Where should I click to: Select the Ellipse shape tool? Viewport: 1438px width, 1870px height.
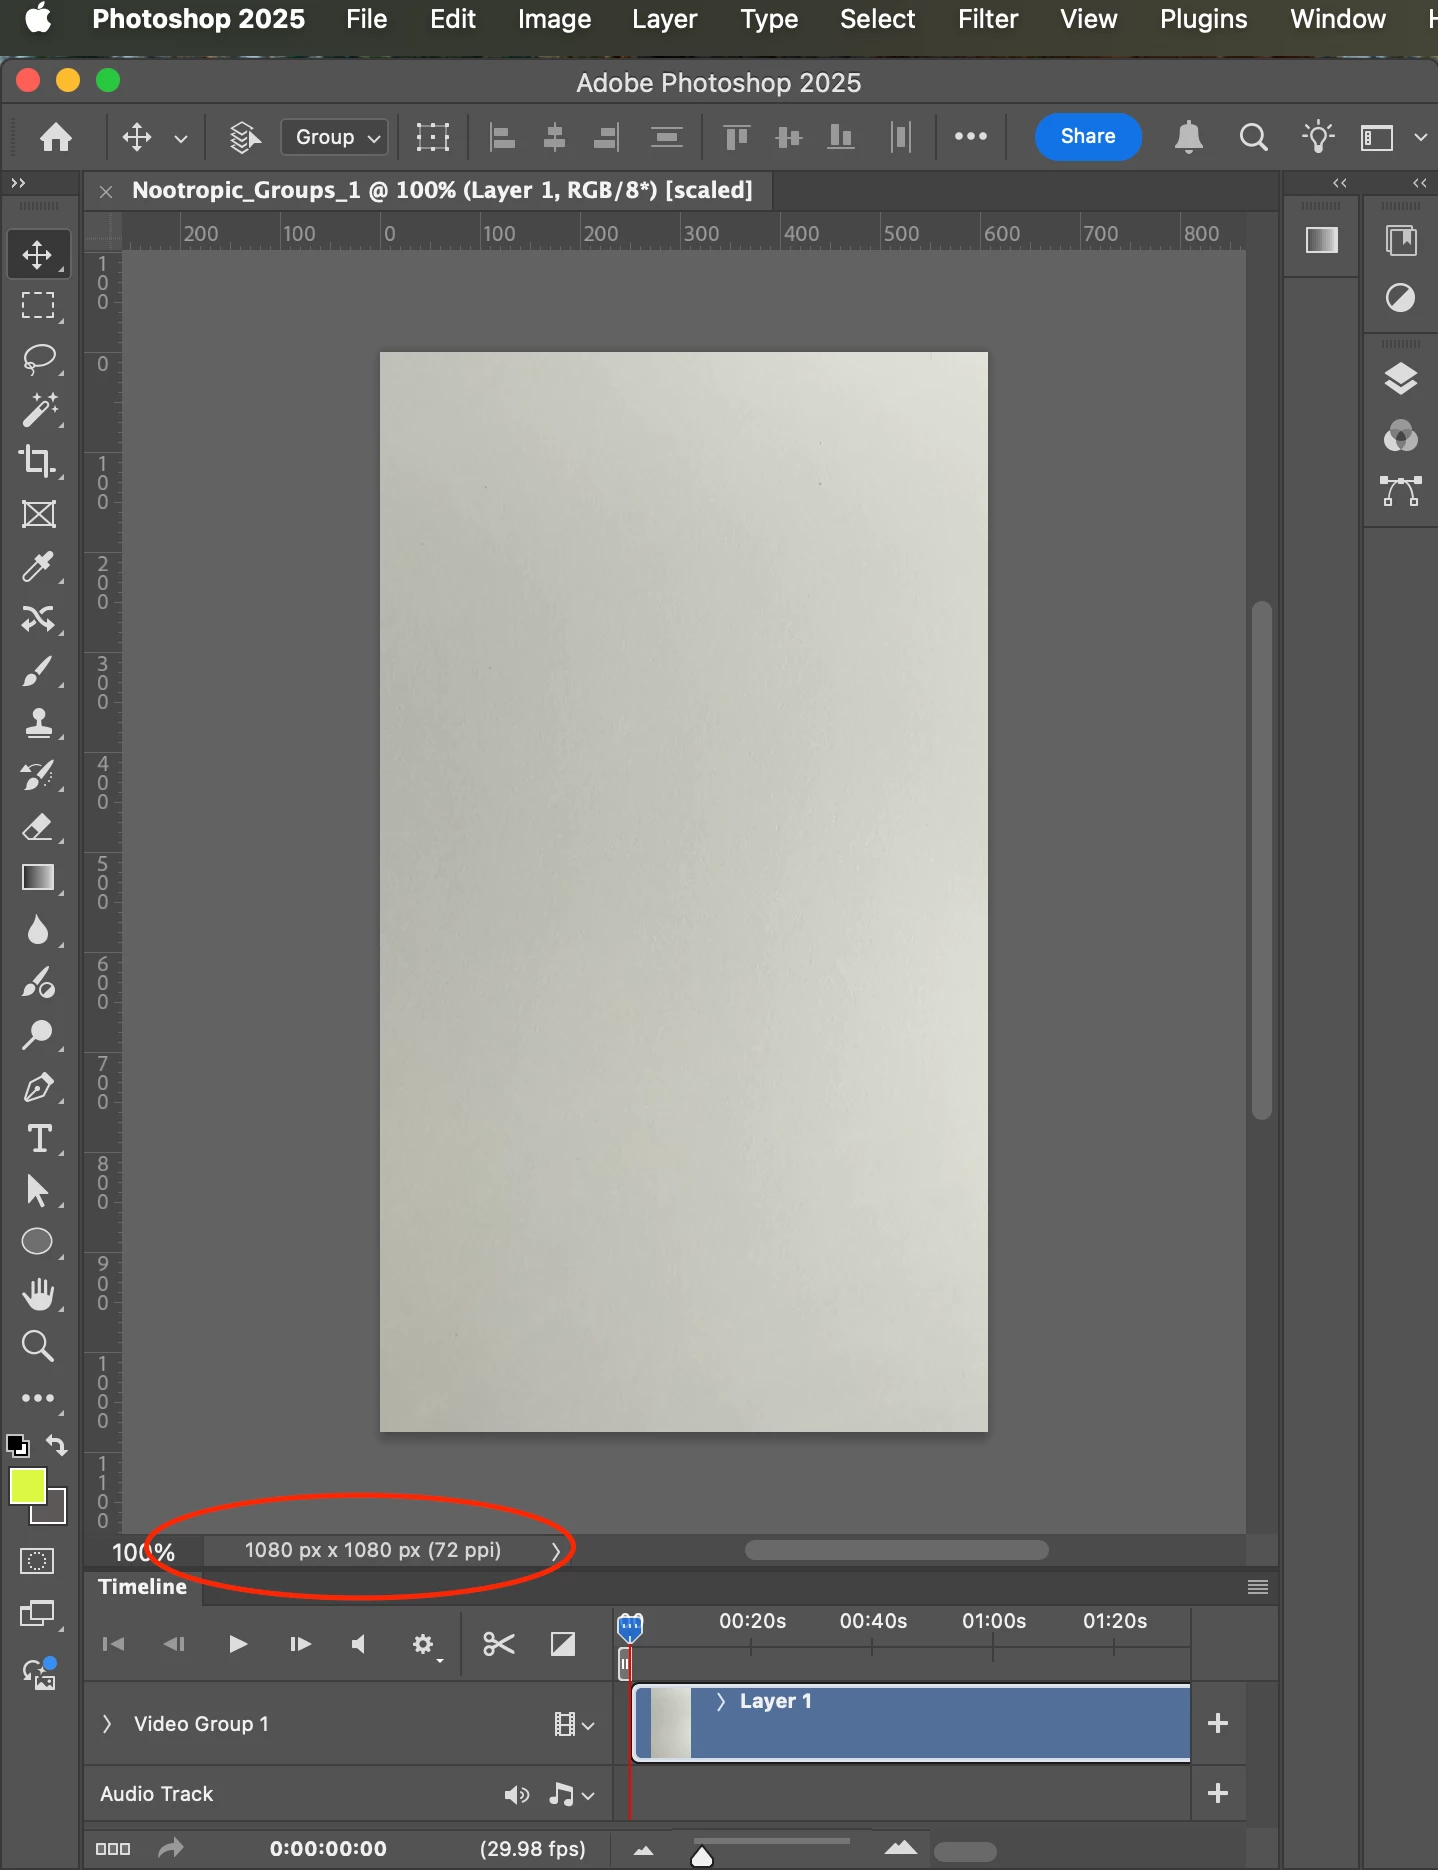38,1242
